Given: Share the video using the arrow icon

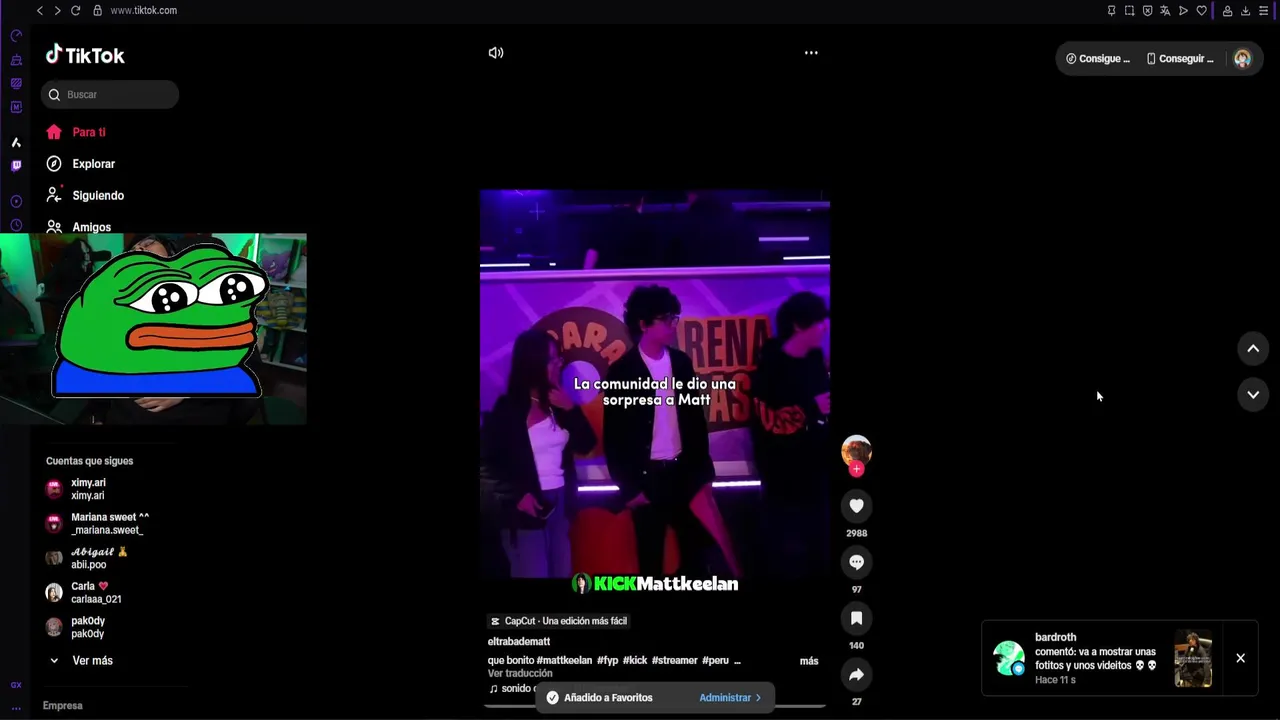Looking at the screenshot, I should click(856, 675).
